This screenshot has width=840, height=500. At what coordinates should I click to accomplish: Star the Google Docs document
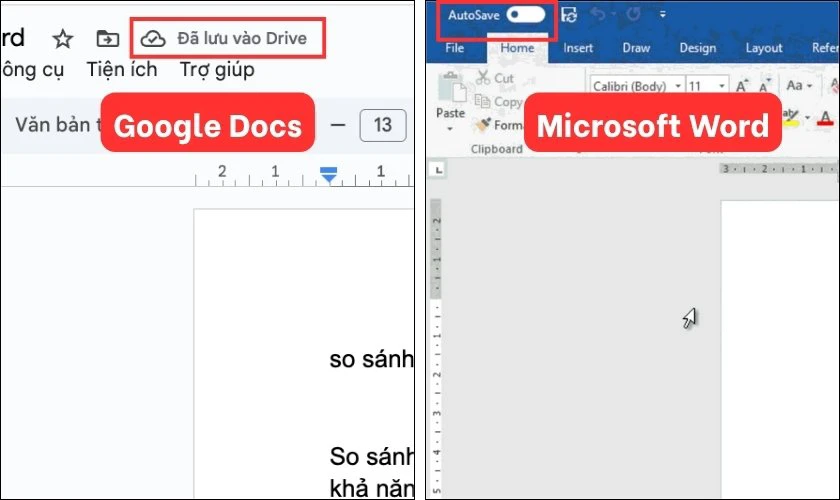pos(63,39)
